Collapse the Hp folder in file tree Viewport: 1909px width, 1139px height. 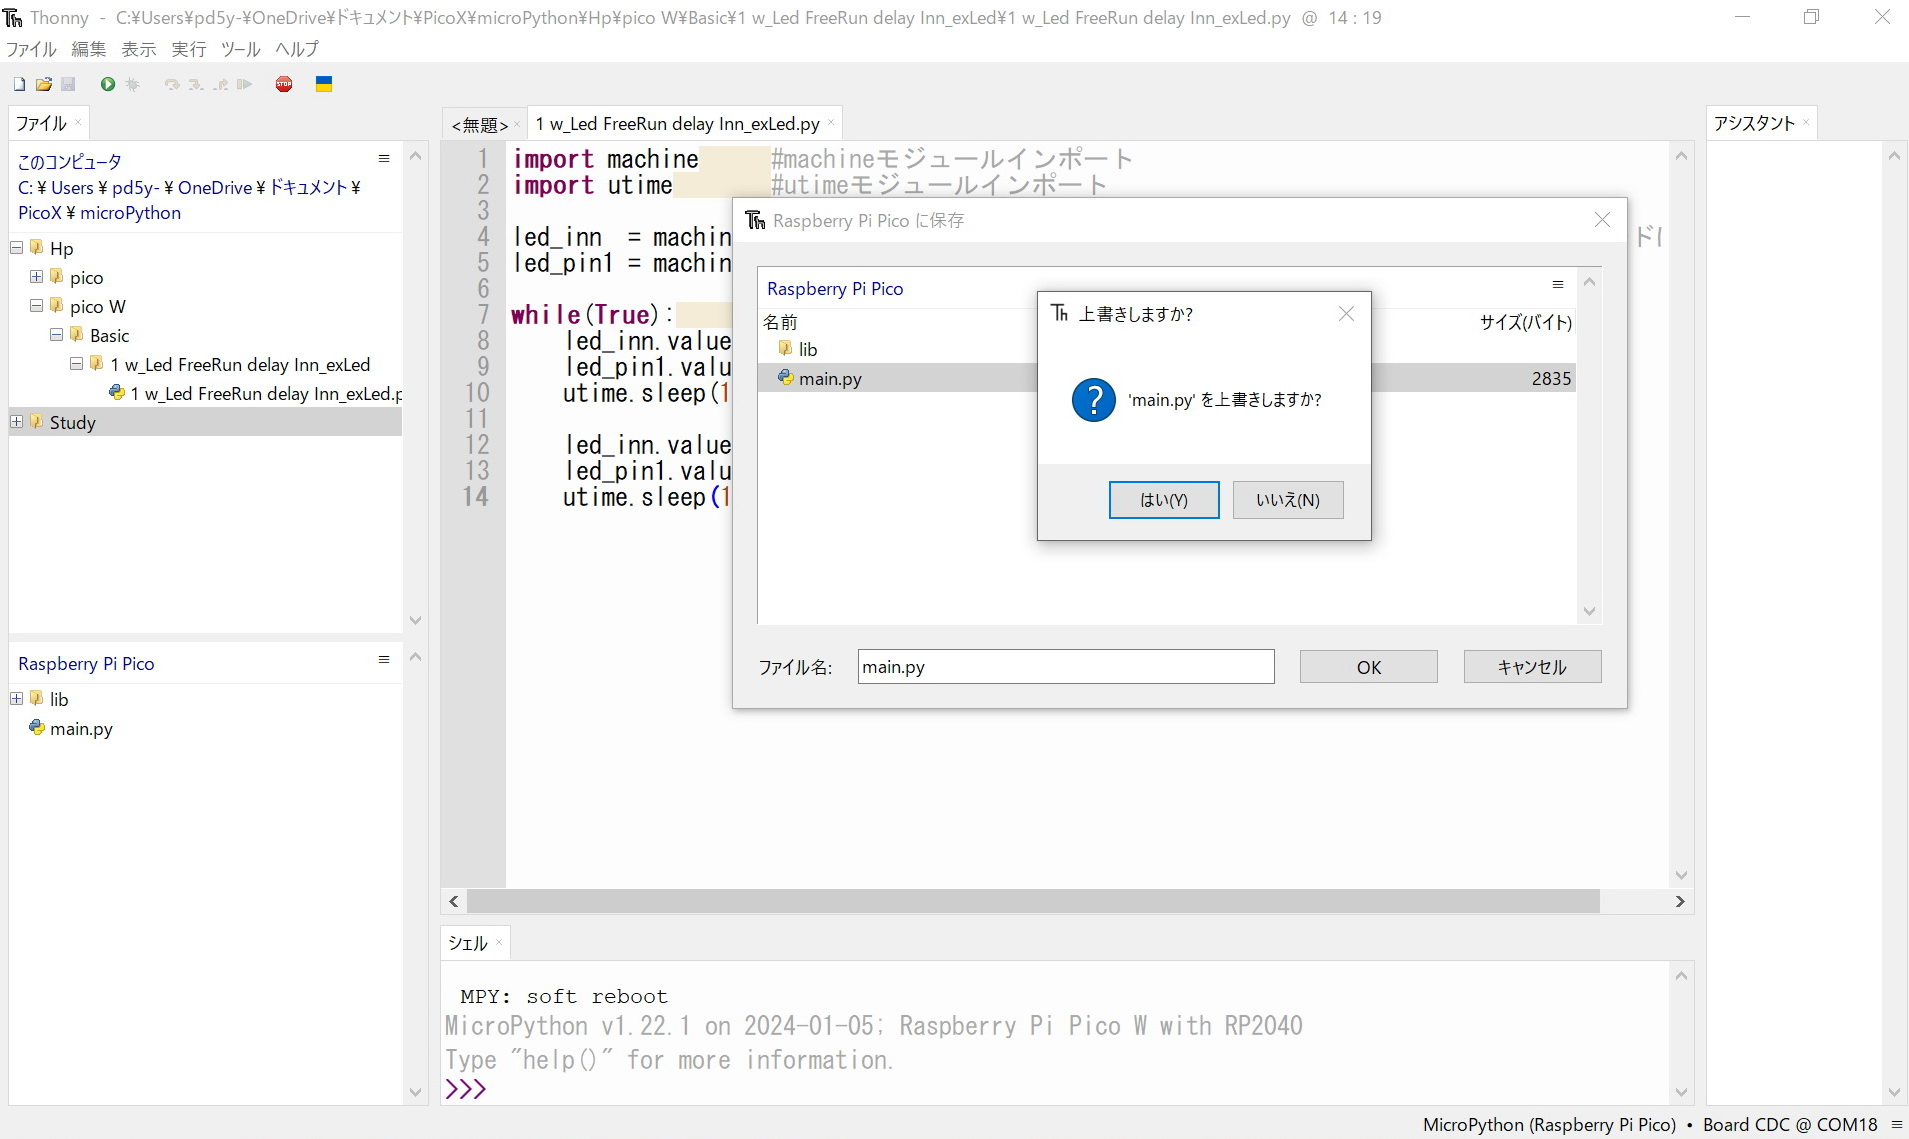(17, 247)
